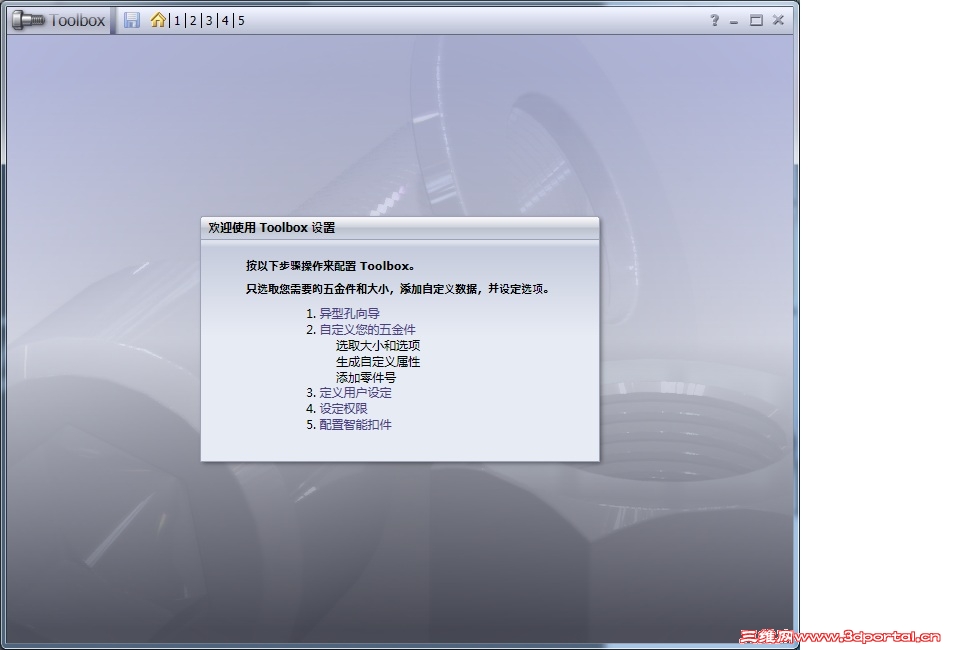Click the 选取大小和选项 text
Viewport: 960px width, 650px height.
click(378, 345)
